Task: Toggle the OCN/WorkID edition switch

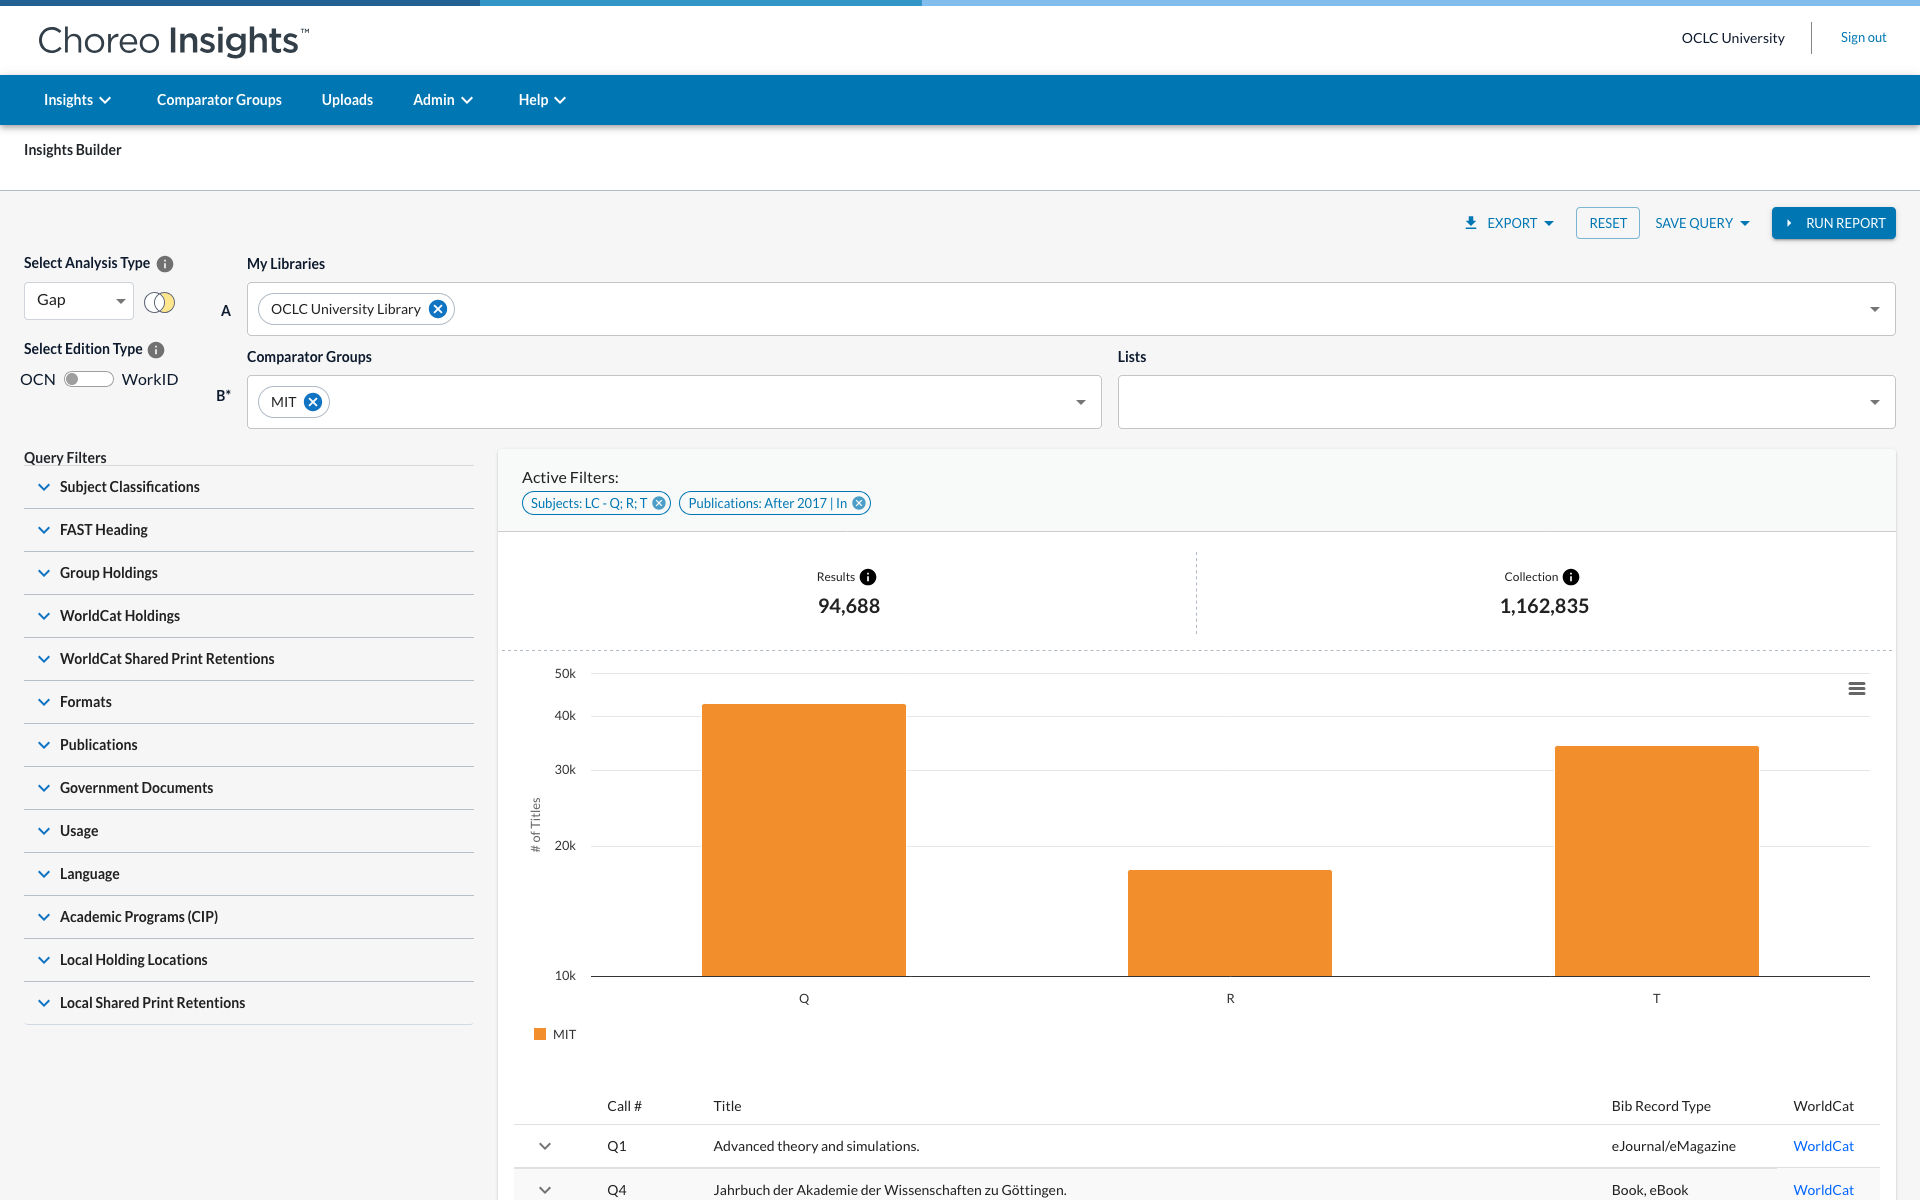Action: [x=88, y=380]
